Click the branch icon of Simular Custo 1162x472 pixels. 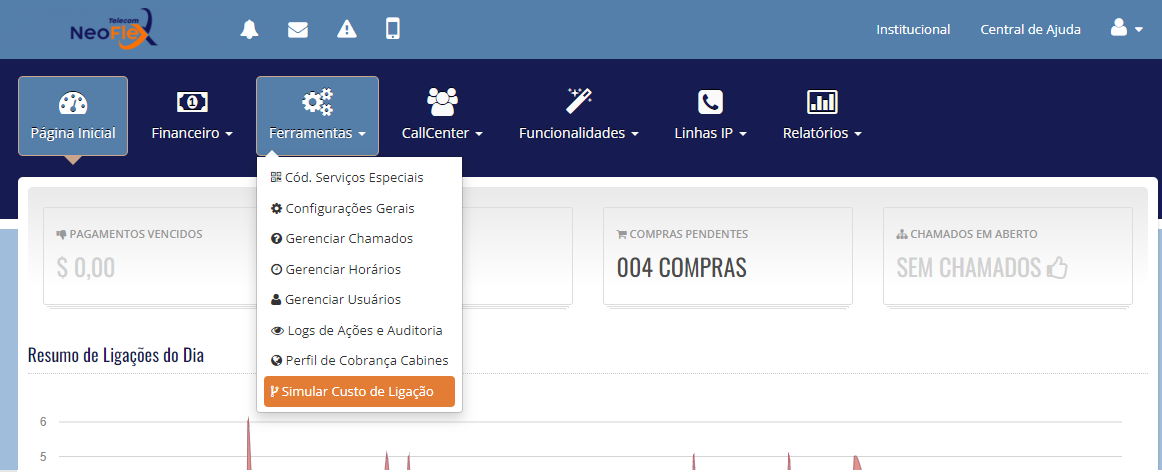tap(275, 391)
